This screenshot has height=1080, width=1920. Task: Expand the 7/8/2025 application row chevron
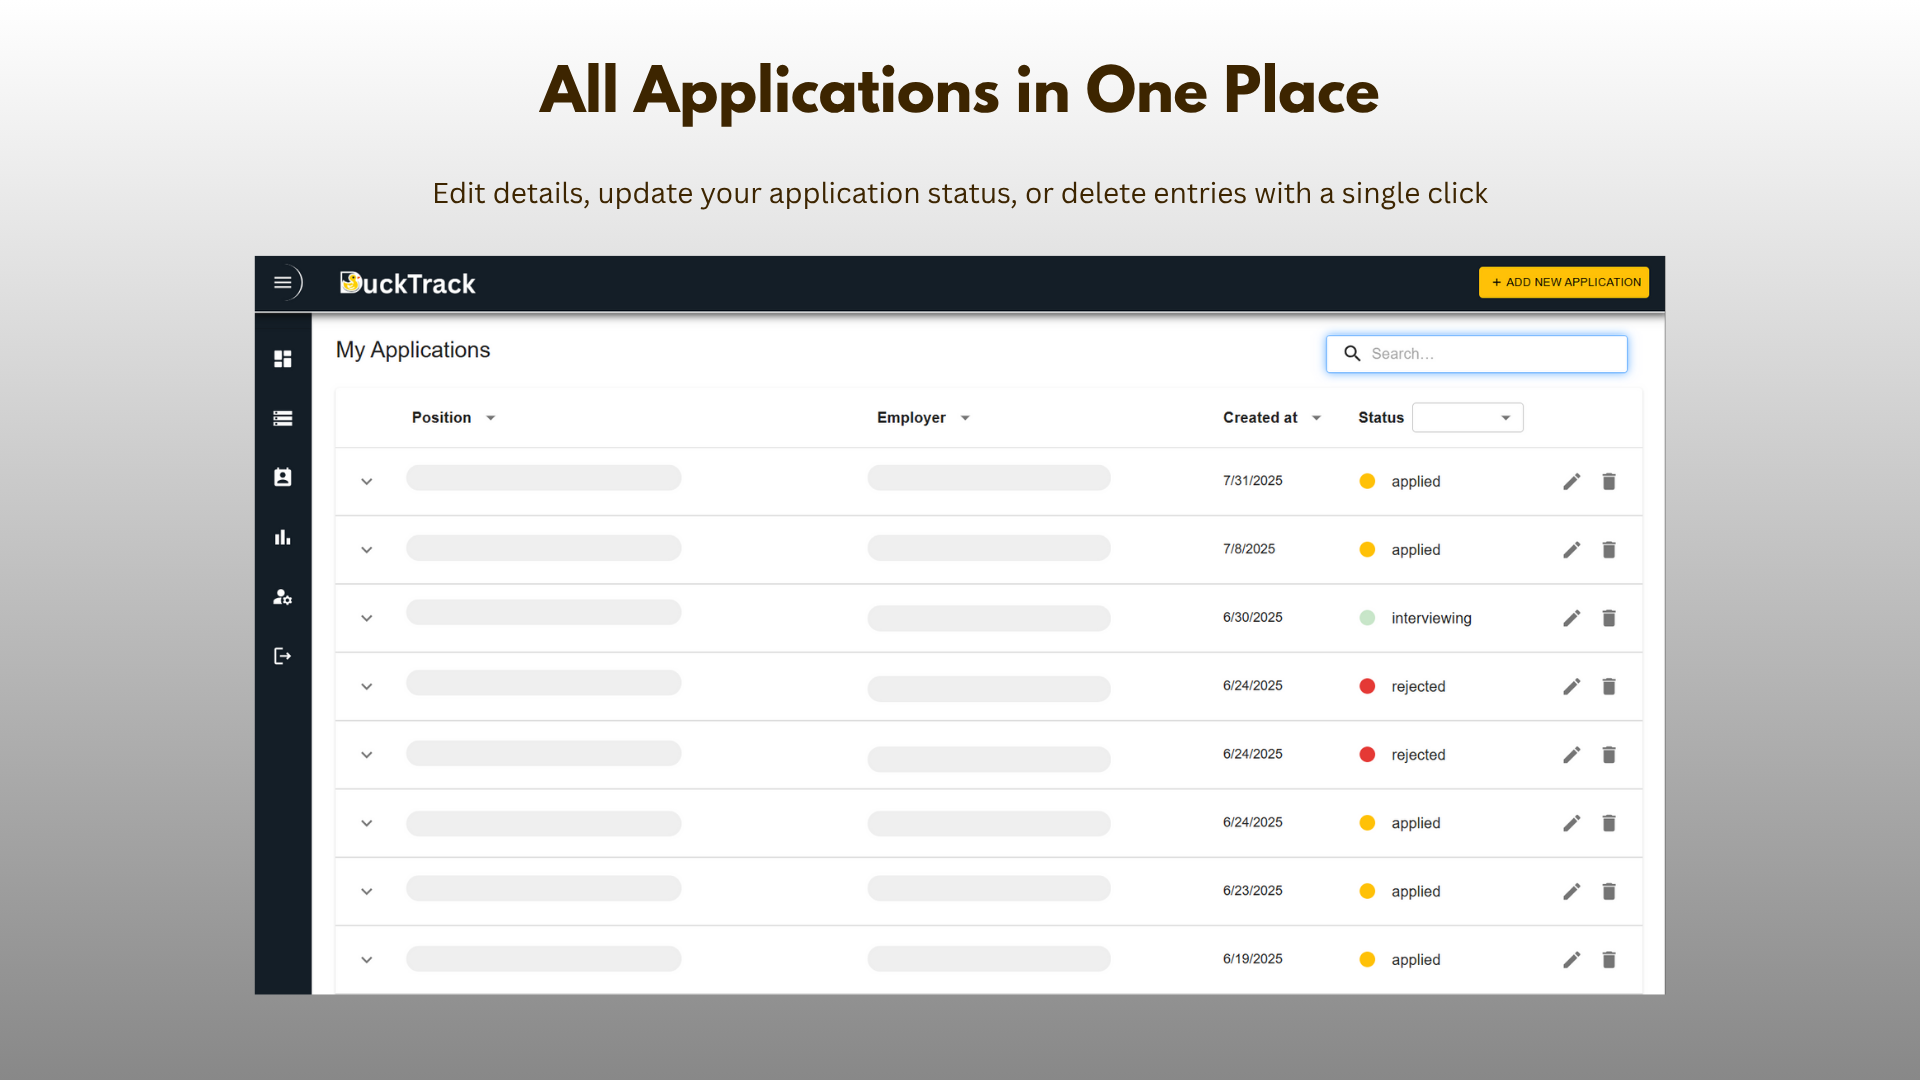click(x=367, y=550)
